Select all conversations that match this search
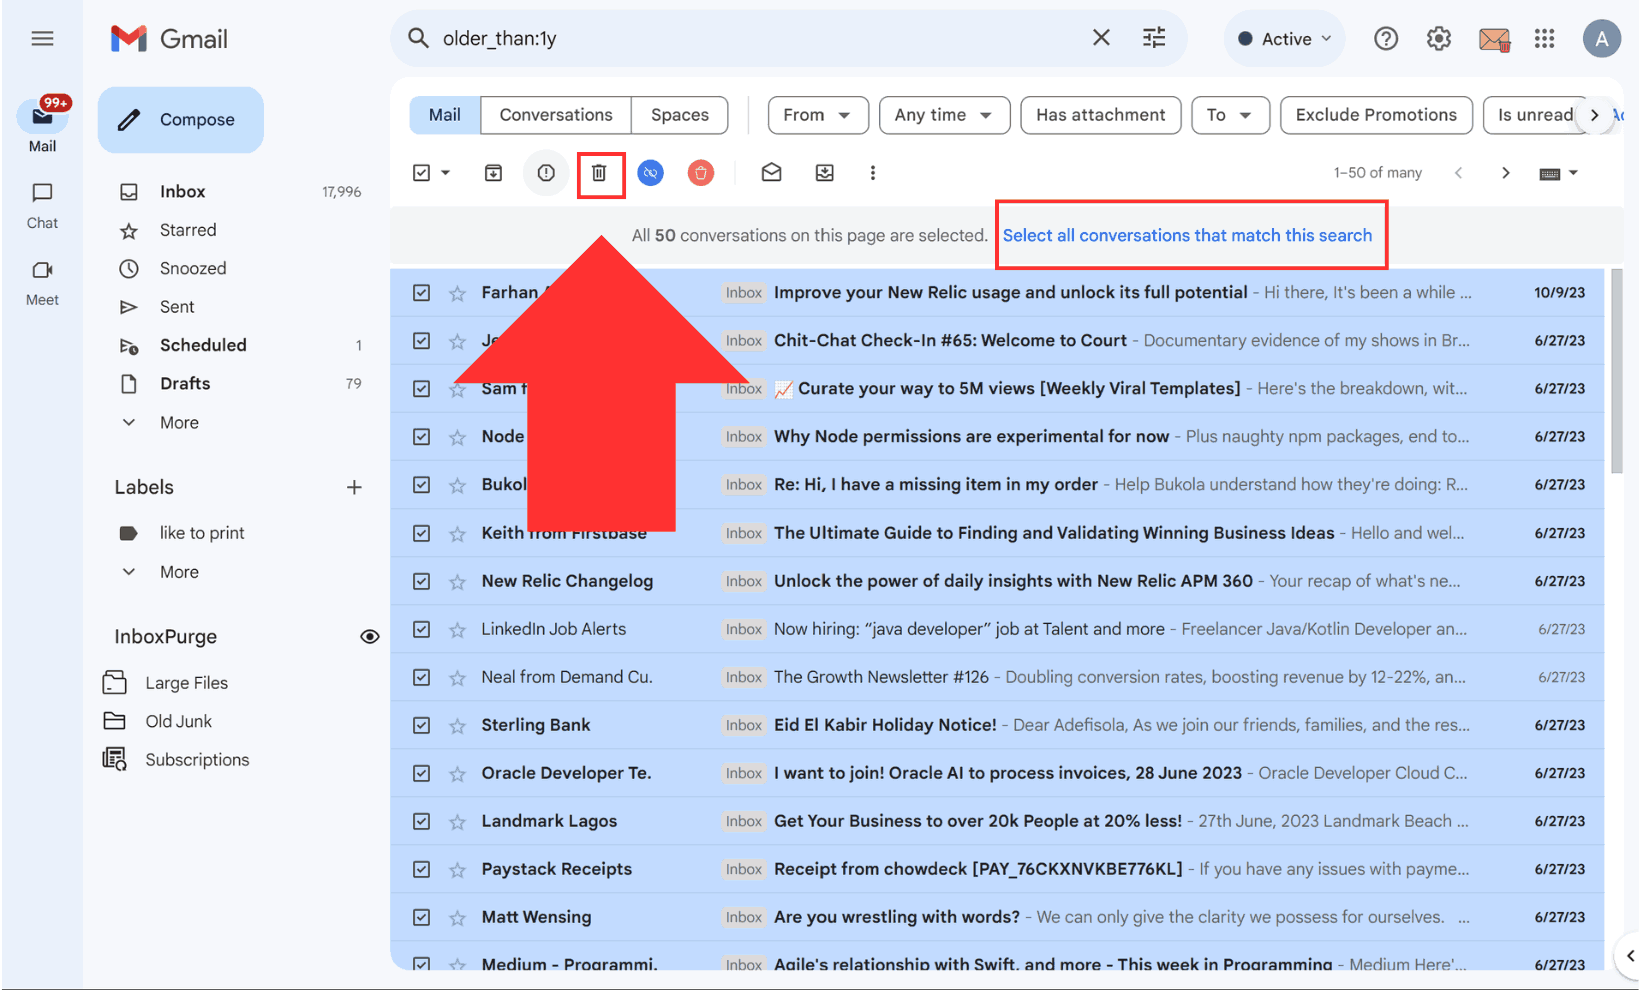The width and height of the screenshot is (1641, 990). [1187, 235]
